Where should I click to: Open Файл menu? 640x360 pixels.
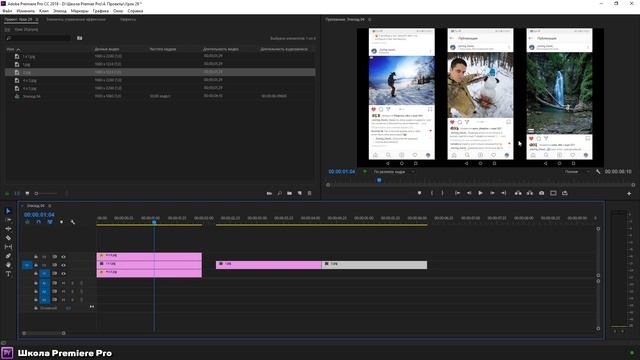pos(7,11)
